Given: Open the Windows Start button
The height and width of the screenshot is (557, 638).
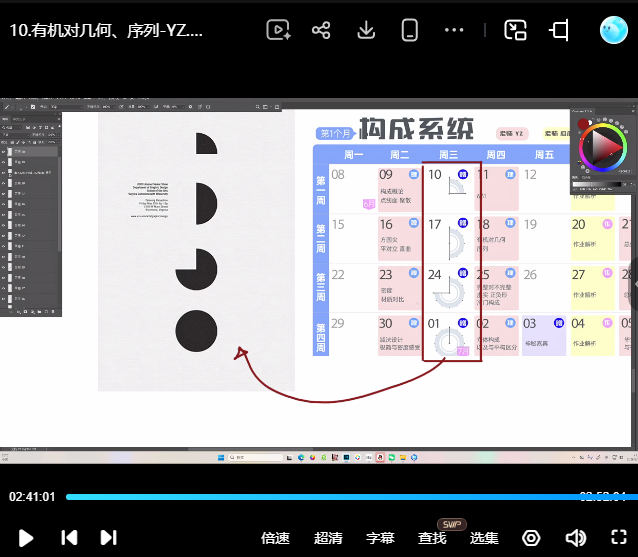Looking at the screenshot, I should [221, 457].
